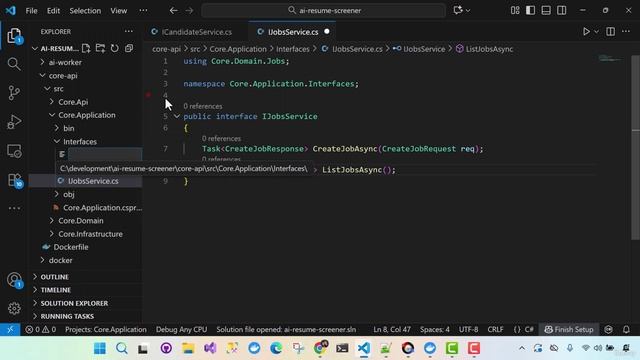Change indentation Spaces: 4
Screen dimensions: 640x360
tap(435, 329)
